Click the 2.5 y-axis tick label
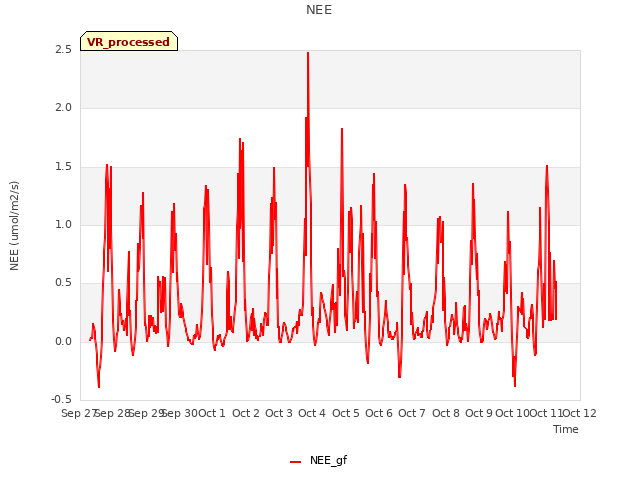The height and width of the screenshot is (480, 640). pos(63,50)
